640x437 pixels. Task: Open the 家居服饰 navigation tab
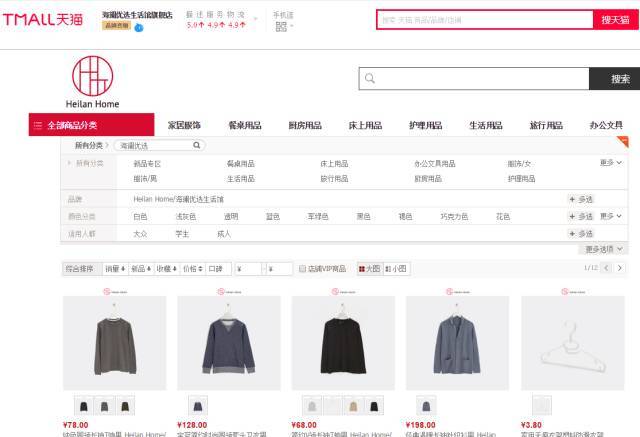pos(184,125)
